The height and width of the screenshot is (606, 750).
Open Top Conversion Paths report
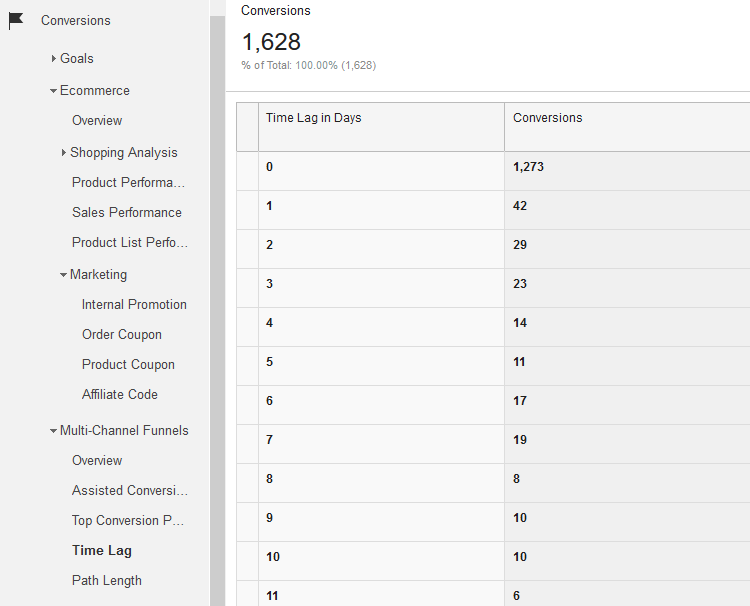click(129, 521)
